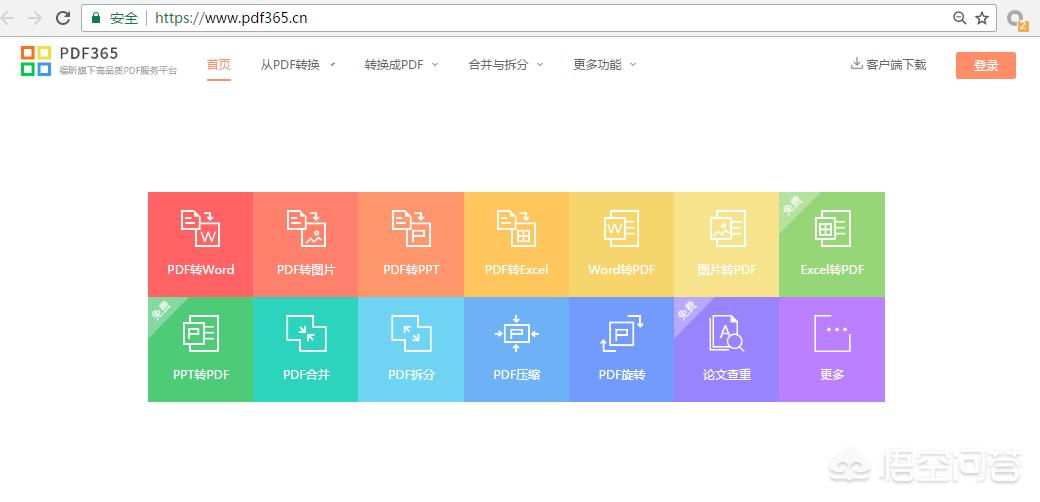Expand the 转换成PDF dropdown chevron

coord(435,64)
